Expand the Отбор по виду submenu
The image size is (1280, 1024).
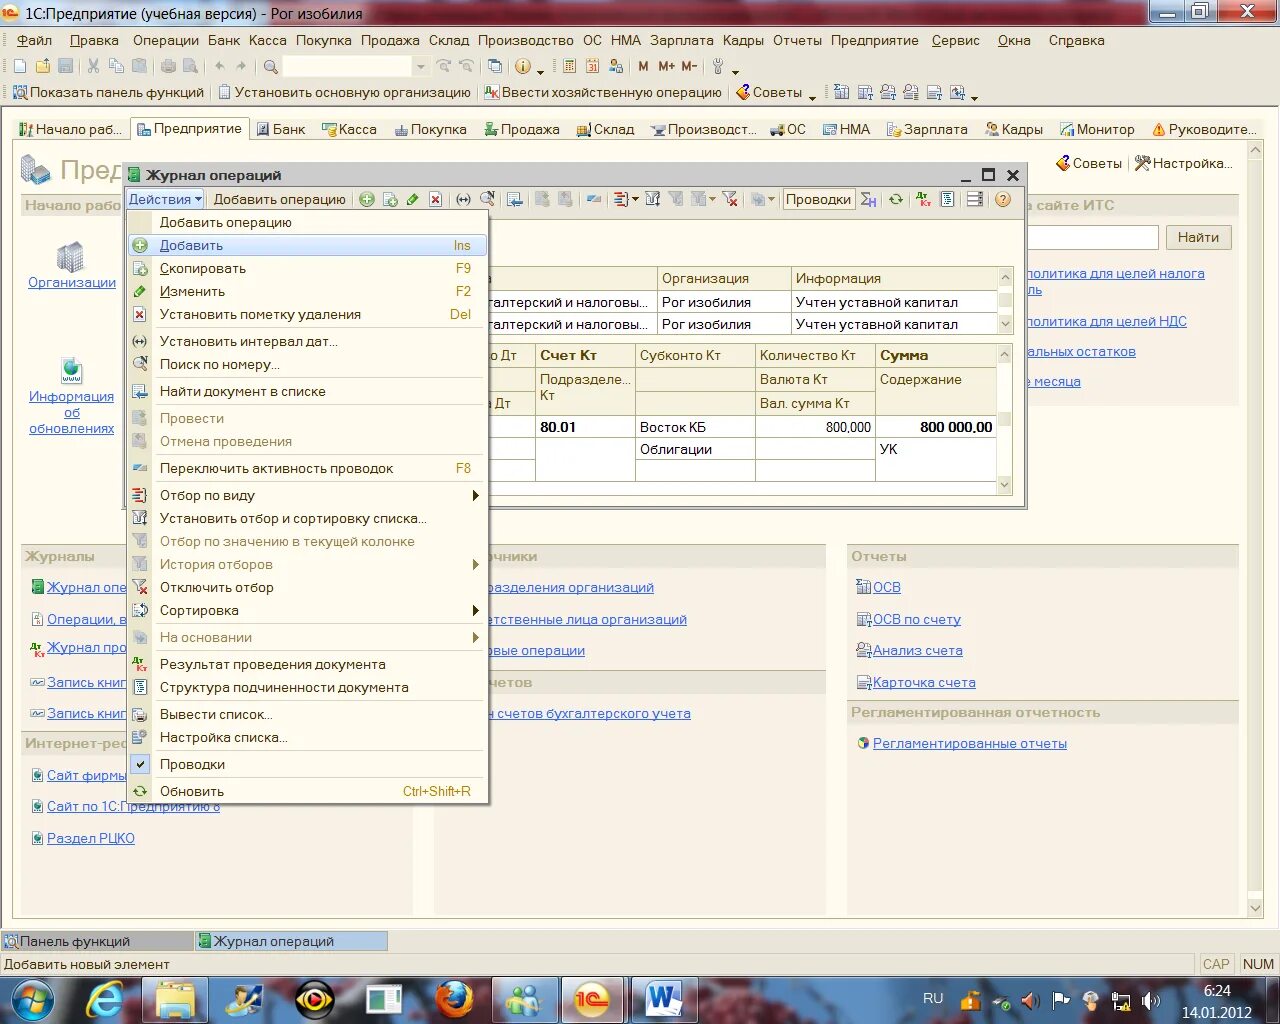click(x=308, y=495)
